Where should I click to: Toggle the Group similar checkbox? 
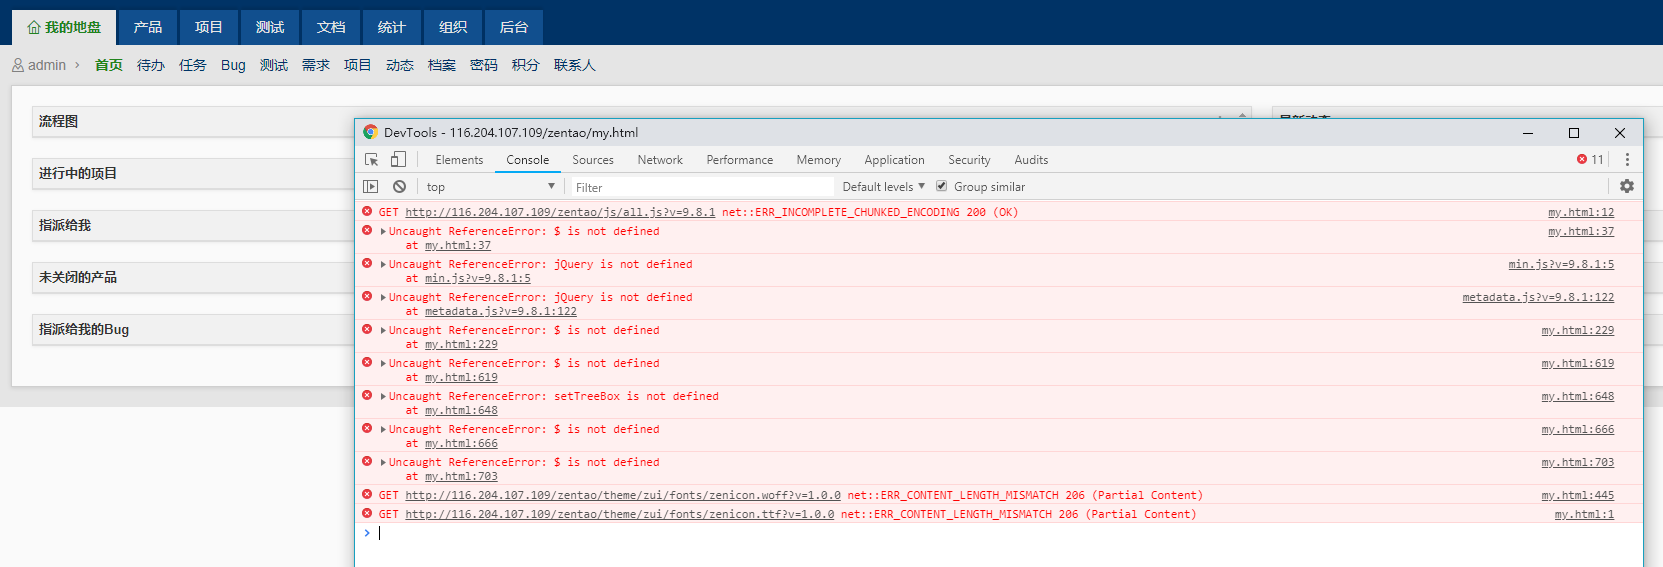[x=941, y=186]
